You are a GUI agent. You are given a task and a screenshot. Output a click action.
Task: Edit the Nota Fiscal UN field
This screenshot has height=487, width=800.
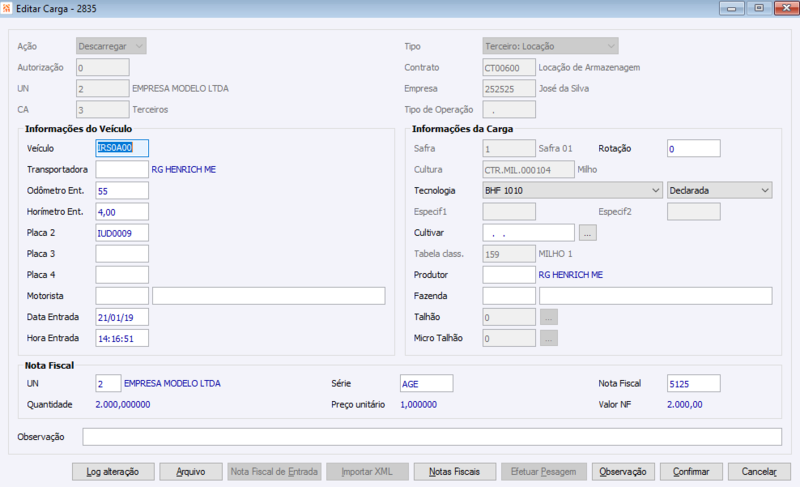[108, 383]
